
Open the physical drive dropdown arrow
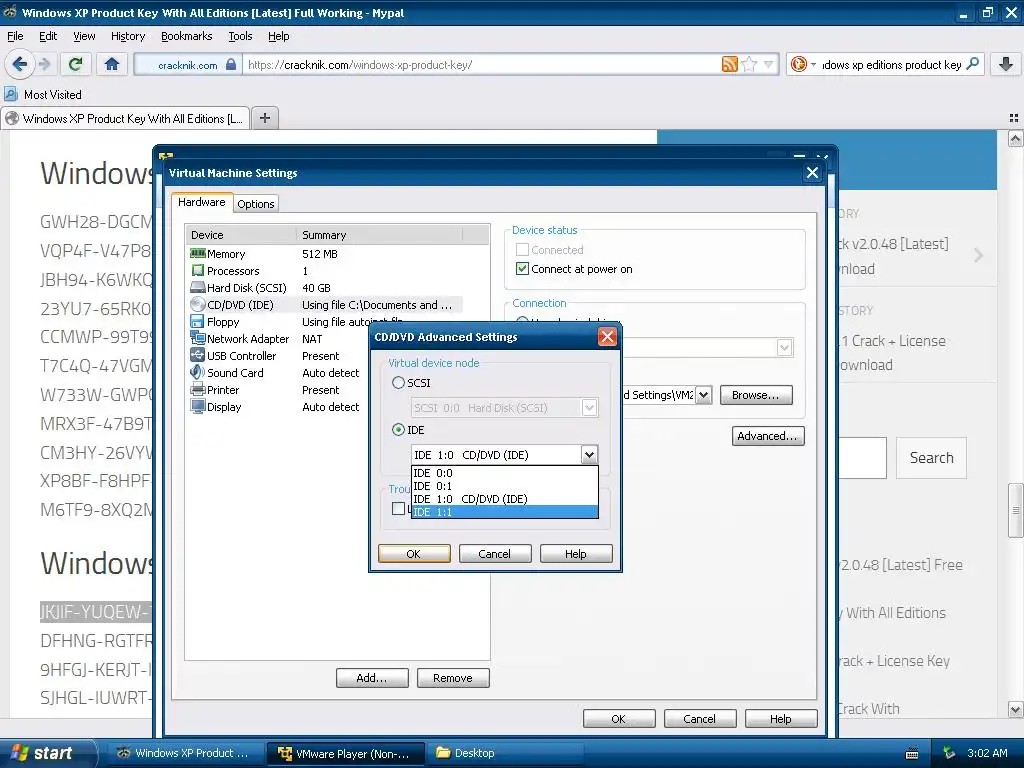(x=785, y=347)
